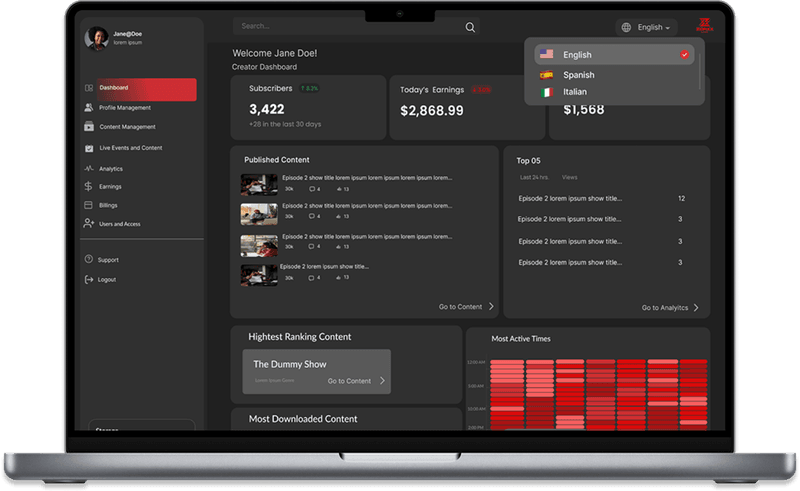Switch to the Views tab in Top 05
The height and width of the screenshot is (491, 800).
[x=569, y=177]
